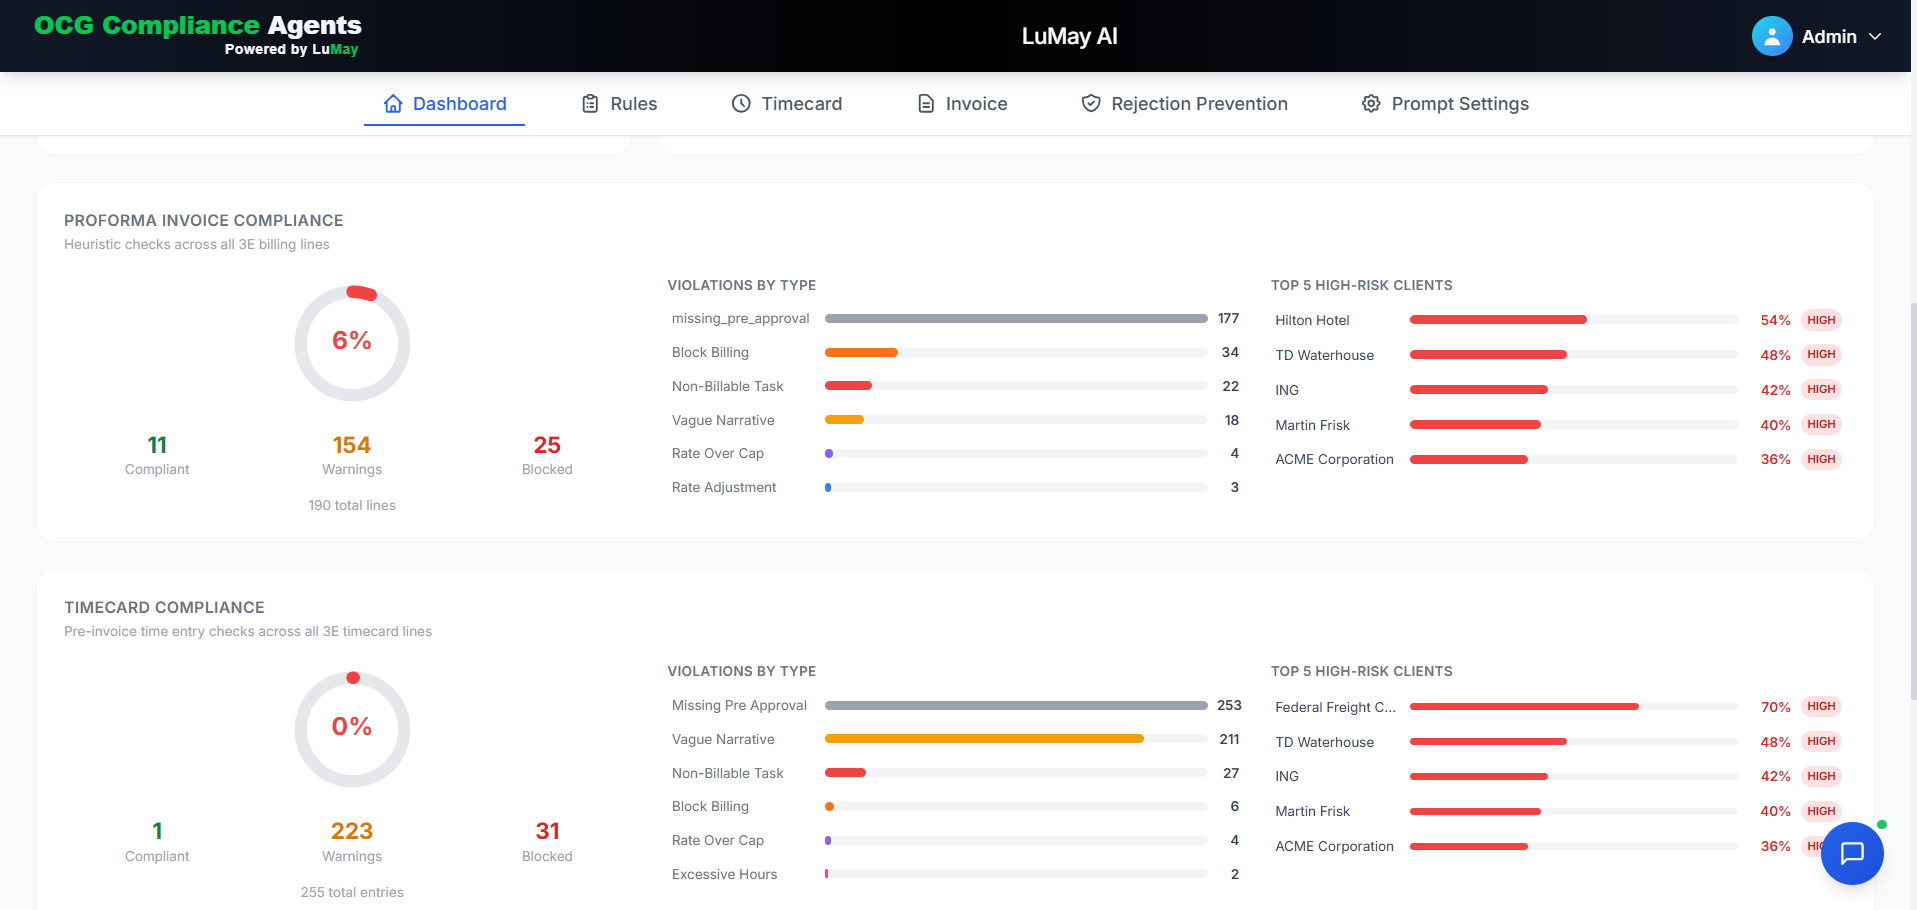Click the Federal Freight client entry
Screen dimensions: 1917x910
click(1335, 707)
